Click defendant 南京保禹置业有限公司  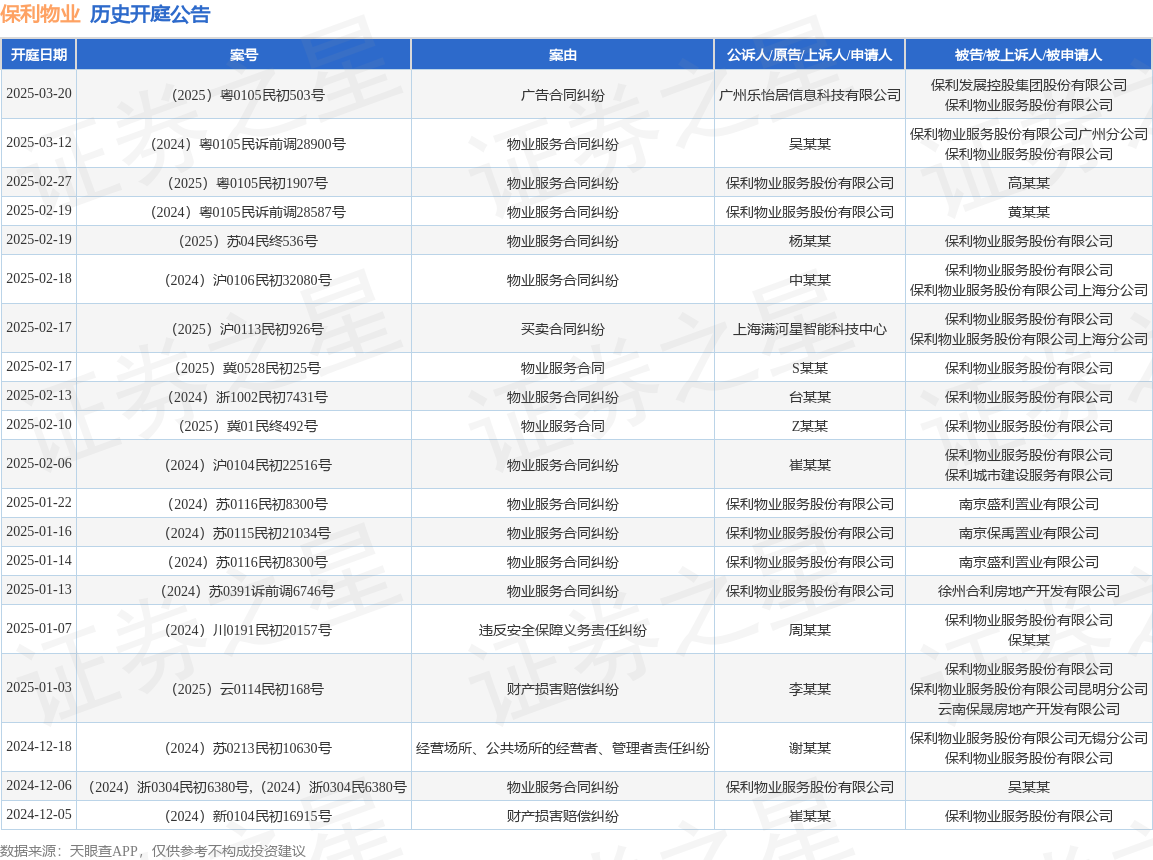click(1029, 533)
